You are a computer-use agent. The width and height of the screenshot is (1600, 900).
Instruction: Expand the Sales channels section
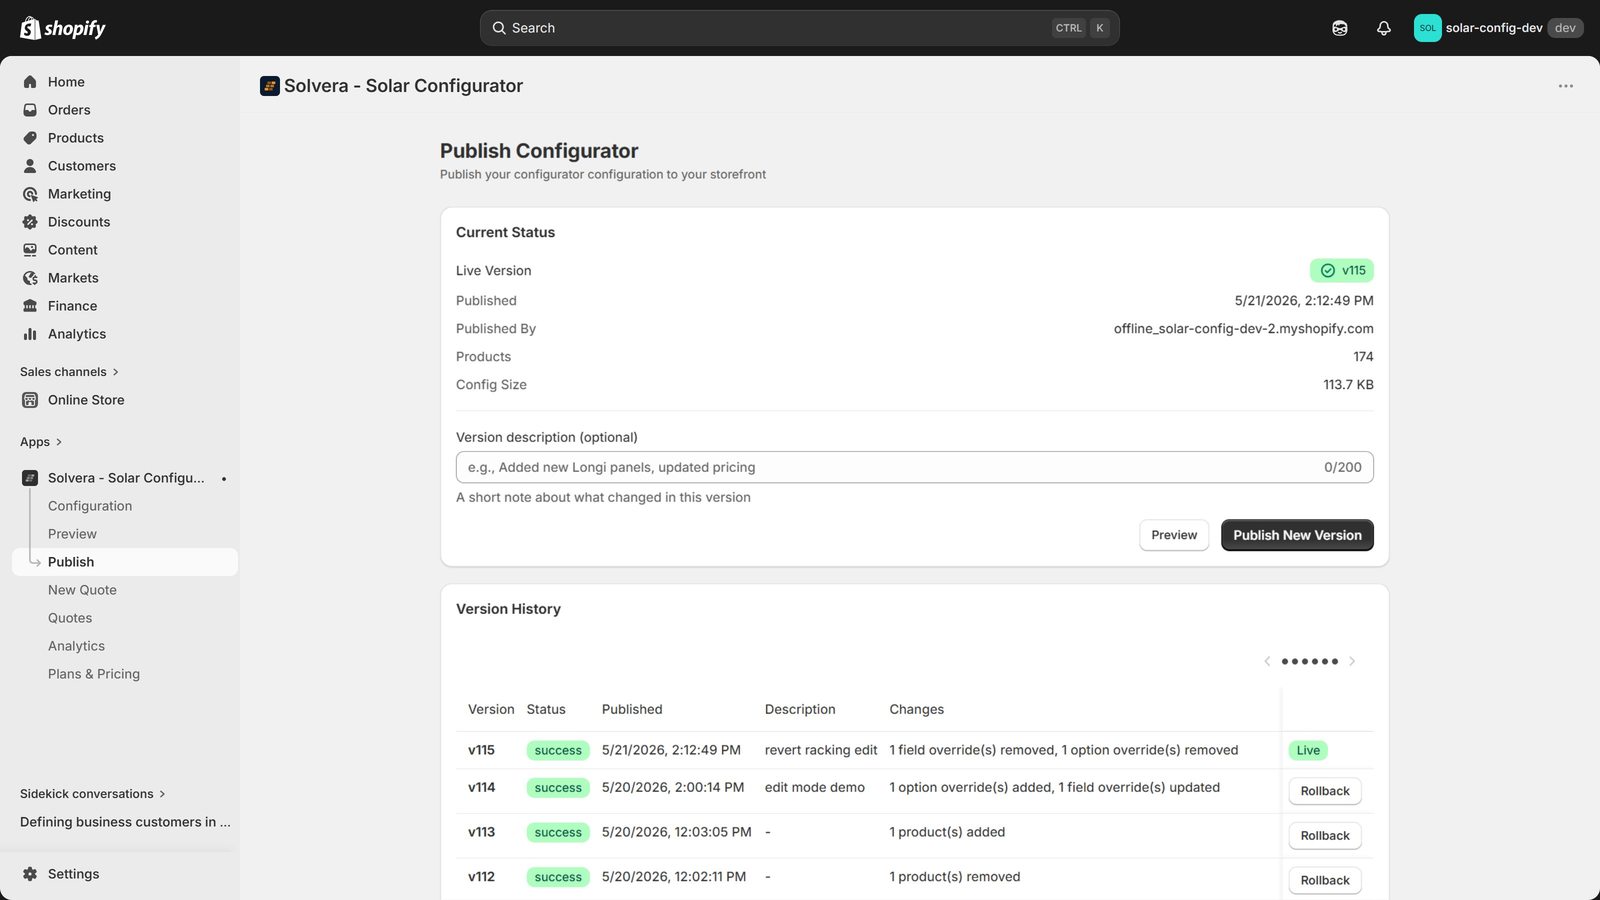(70, 372)
